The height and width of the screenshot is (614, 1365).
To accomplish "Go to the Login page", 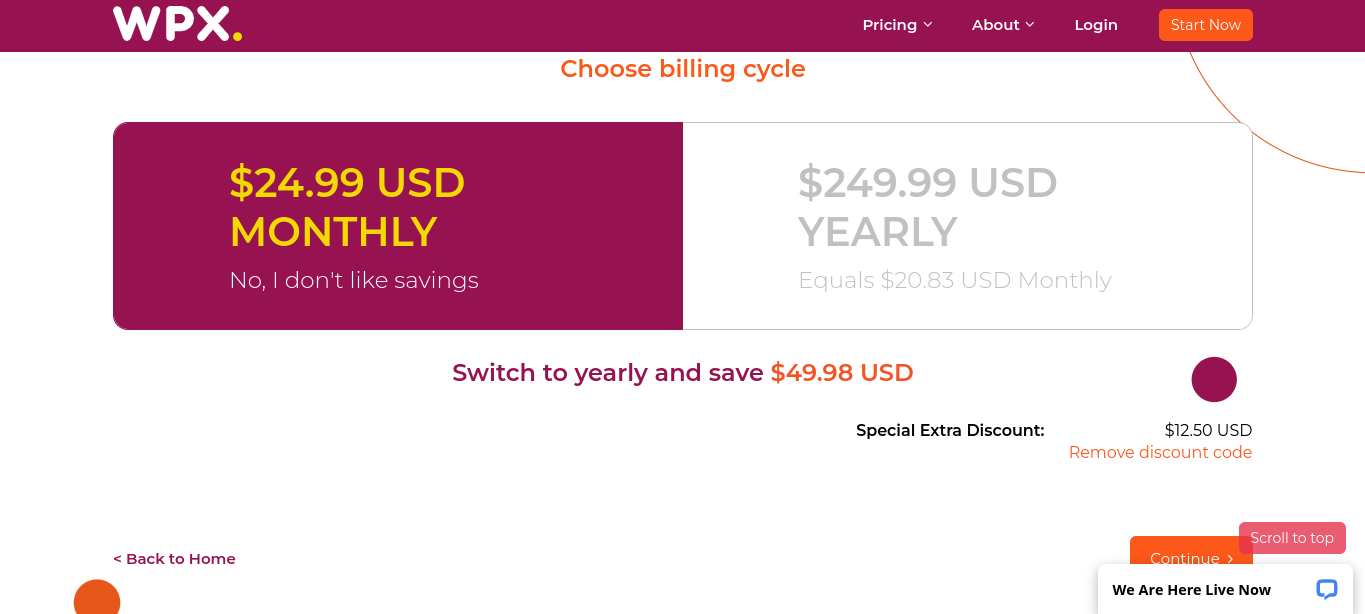I will pos(1096,25).
